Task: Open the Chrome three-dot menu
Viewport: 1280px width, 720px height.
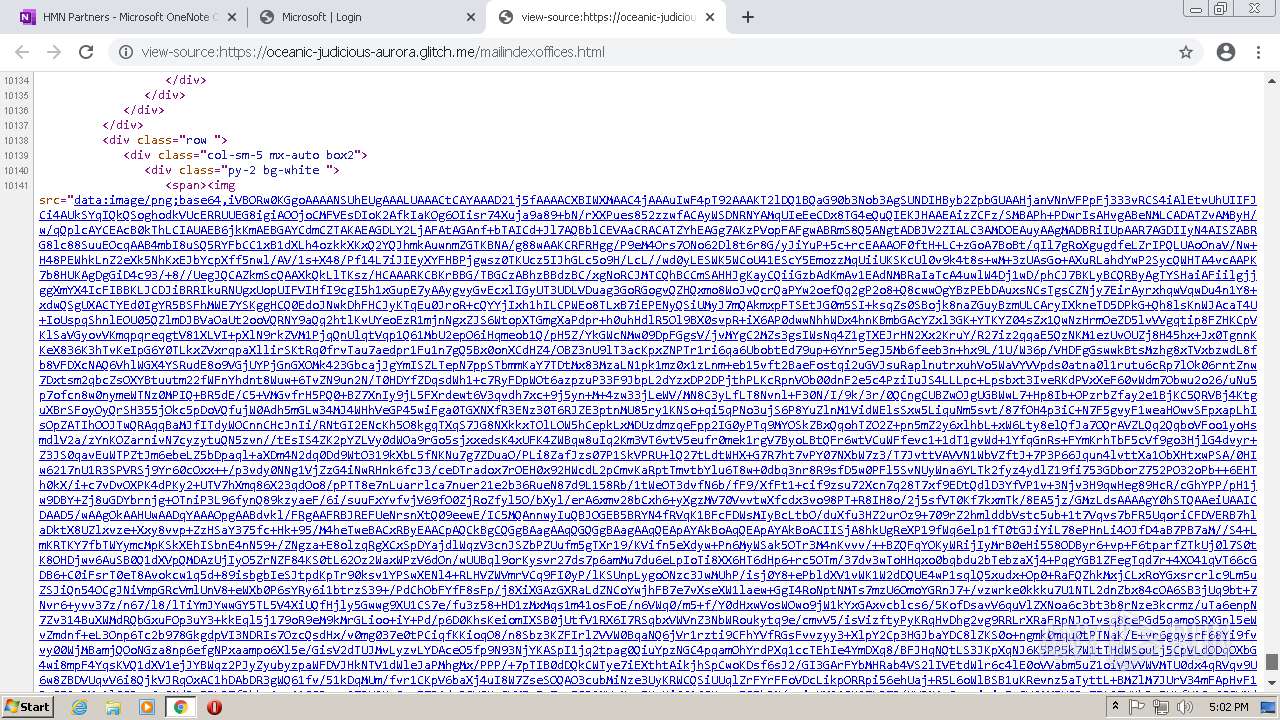Action: (x=1258, y=52)
